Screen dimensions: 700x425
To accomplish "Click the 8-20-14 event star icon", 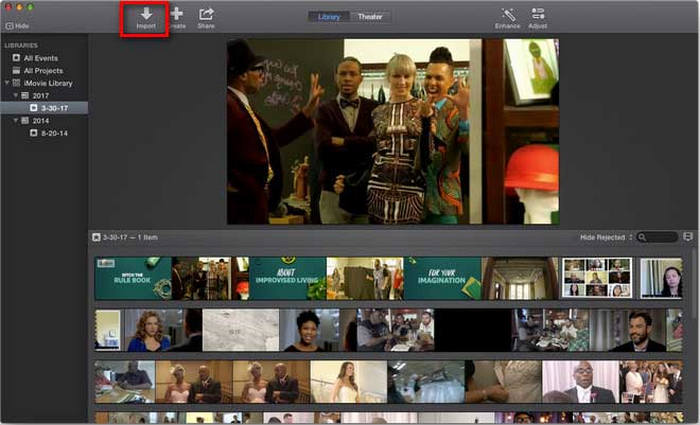I will [33, 133].
